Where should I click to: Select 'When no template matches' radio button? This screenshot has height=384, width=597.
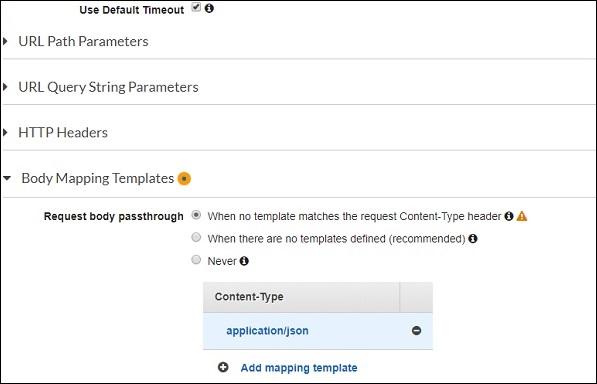(x=196, y=215)
